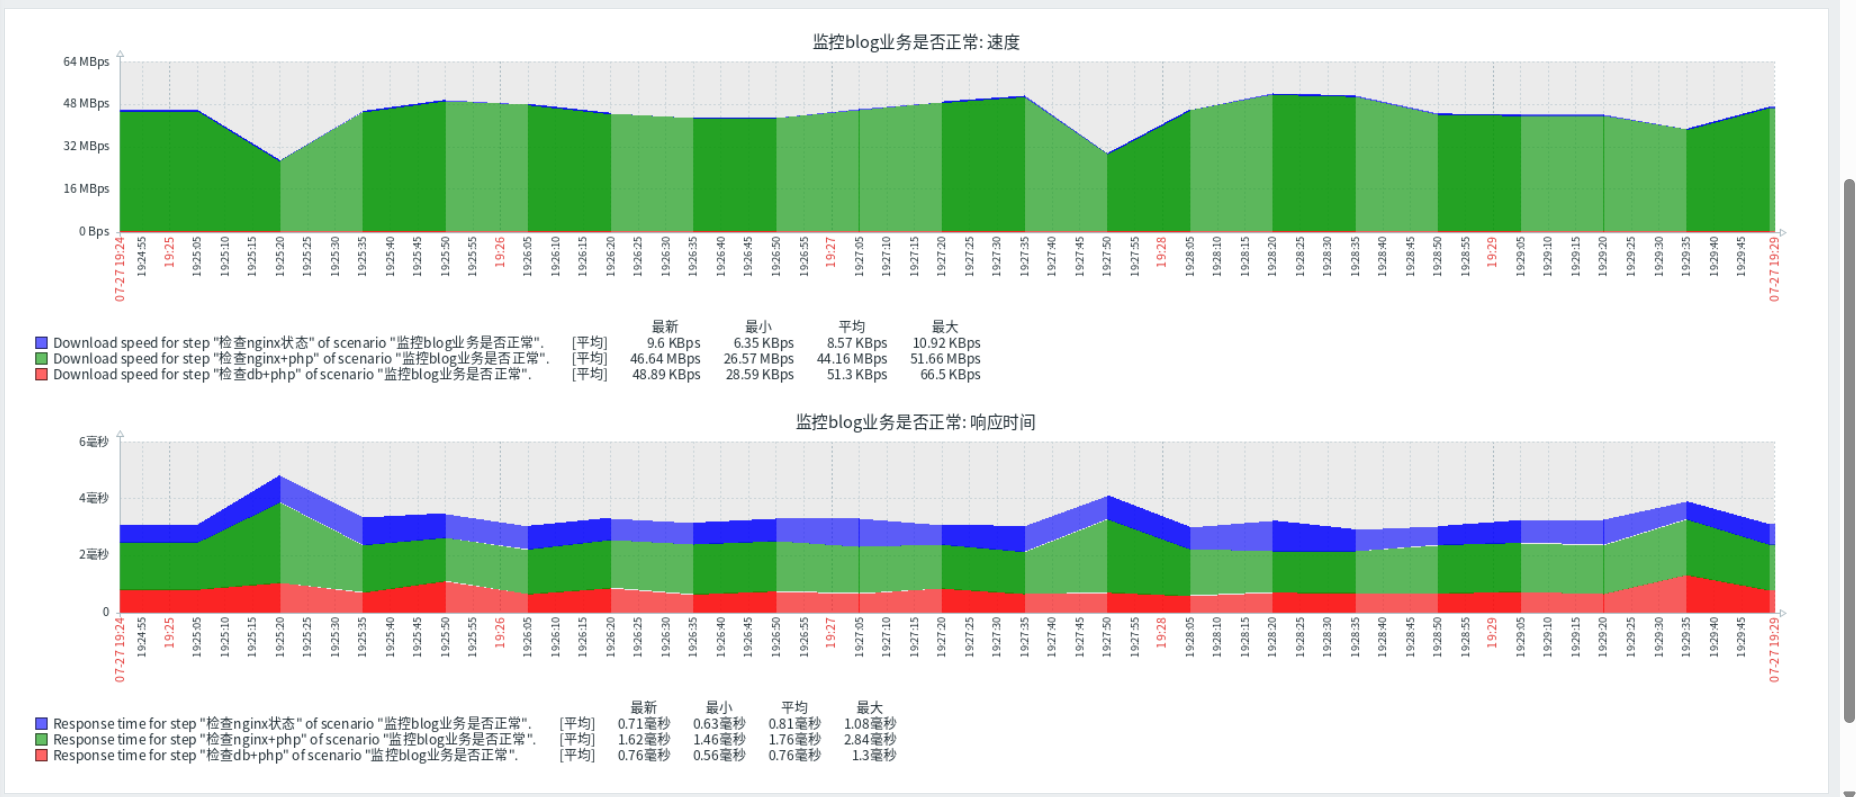The width and height of the screenshot is (1856, 797).
Task: Click legend text Download speed for step 检查db+php
Action: [x=292, y=375]
